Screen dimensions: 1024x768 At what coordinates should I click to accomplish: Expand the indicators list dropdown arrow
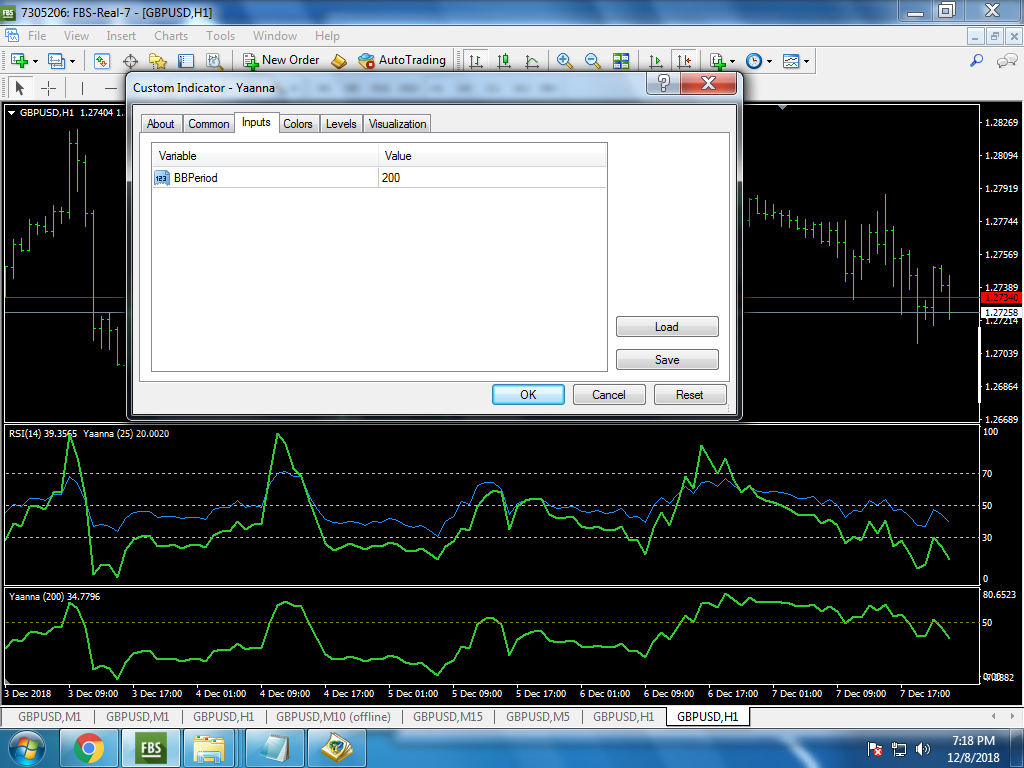click(733, 62)
